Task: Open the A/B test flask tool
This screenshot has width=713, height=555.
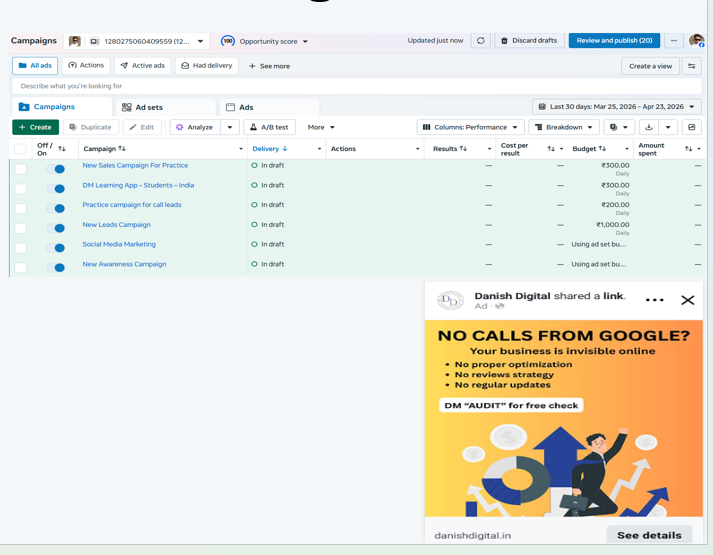Action: [x=269, y=127]
